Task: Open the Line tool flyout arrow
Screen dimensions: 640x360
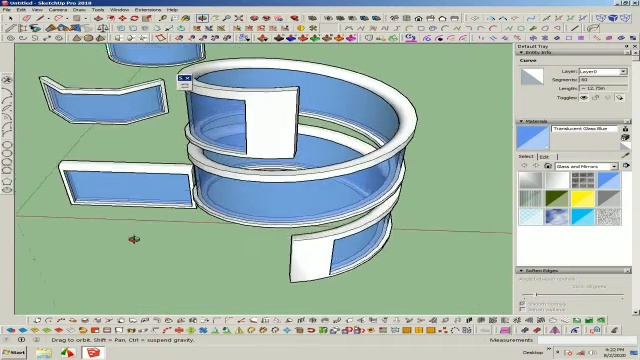Action: click(x=48, y=19)
